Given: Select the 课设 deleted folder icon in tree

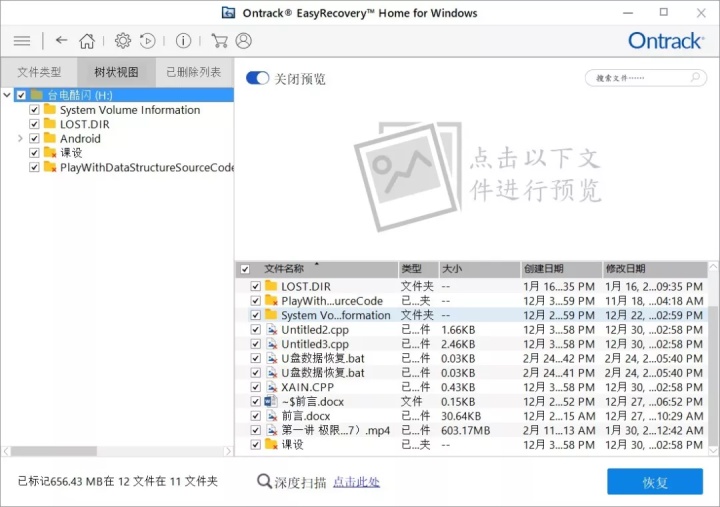Looking at the screenshot, I should [50, 152].
